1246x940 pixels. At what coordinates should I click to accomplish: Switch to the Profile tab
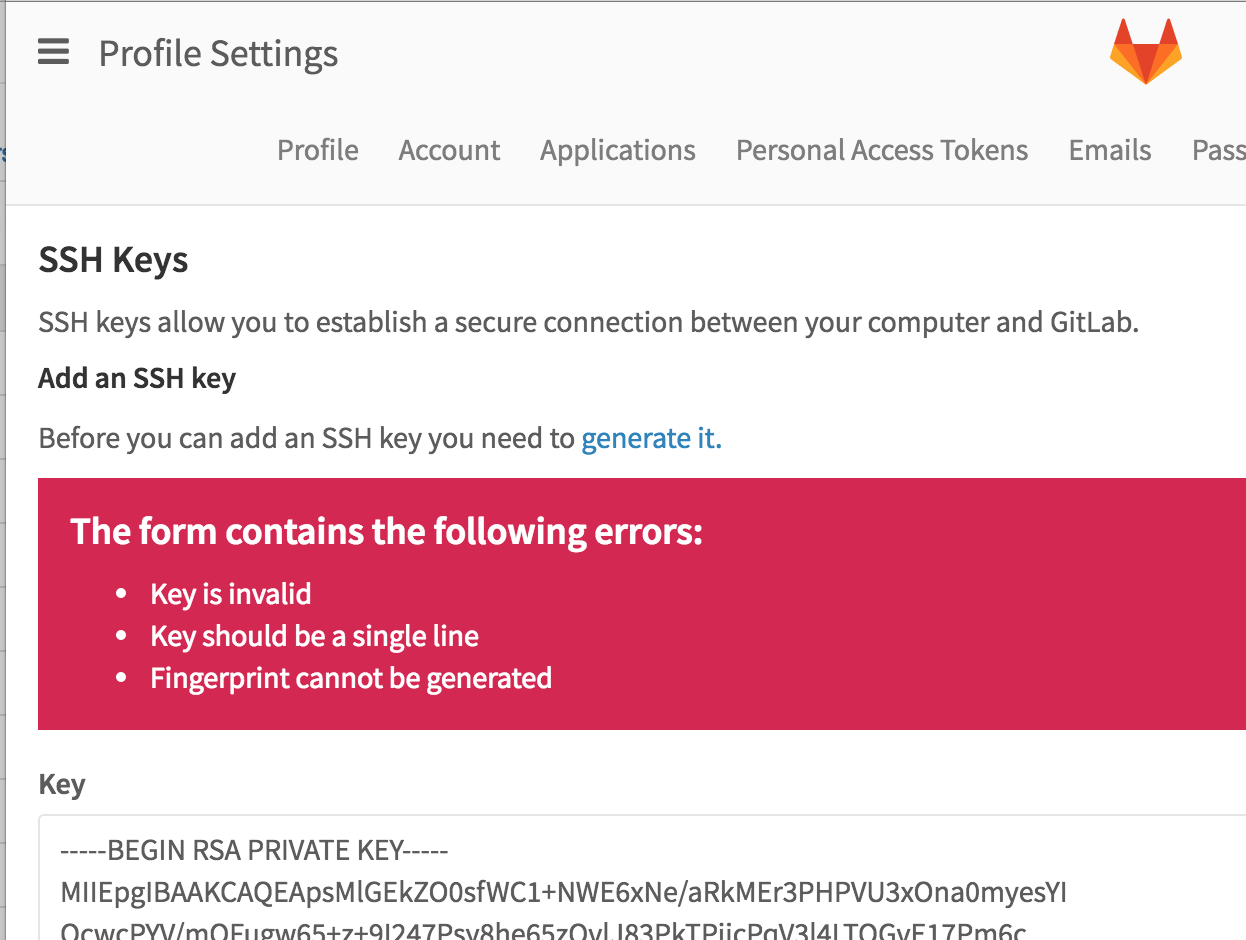point(317,150)
